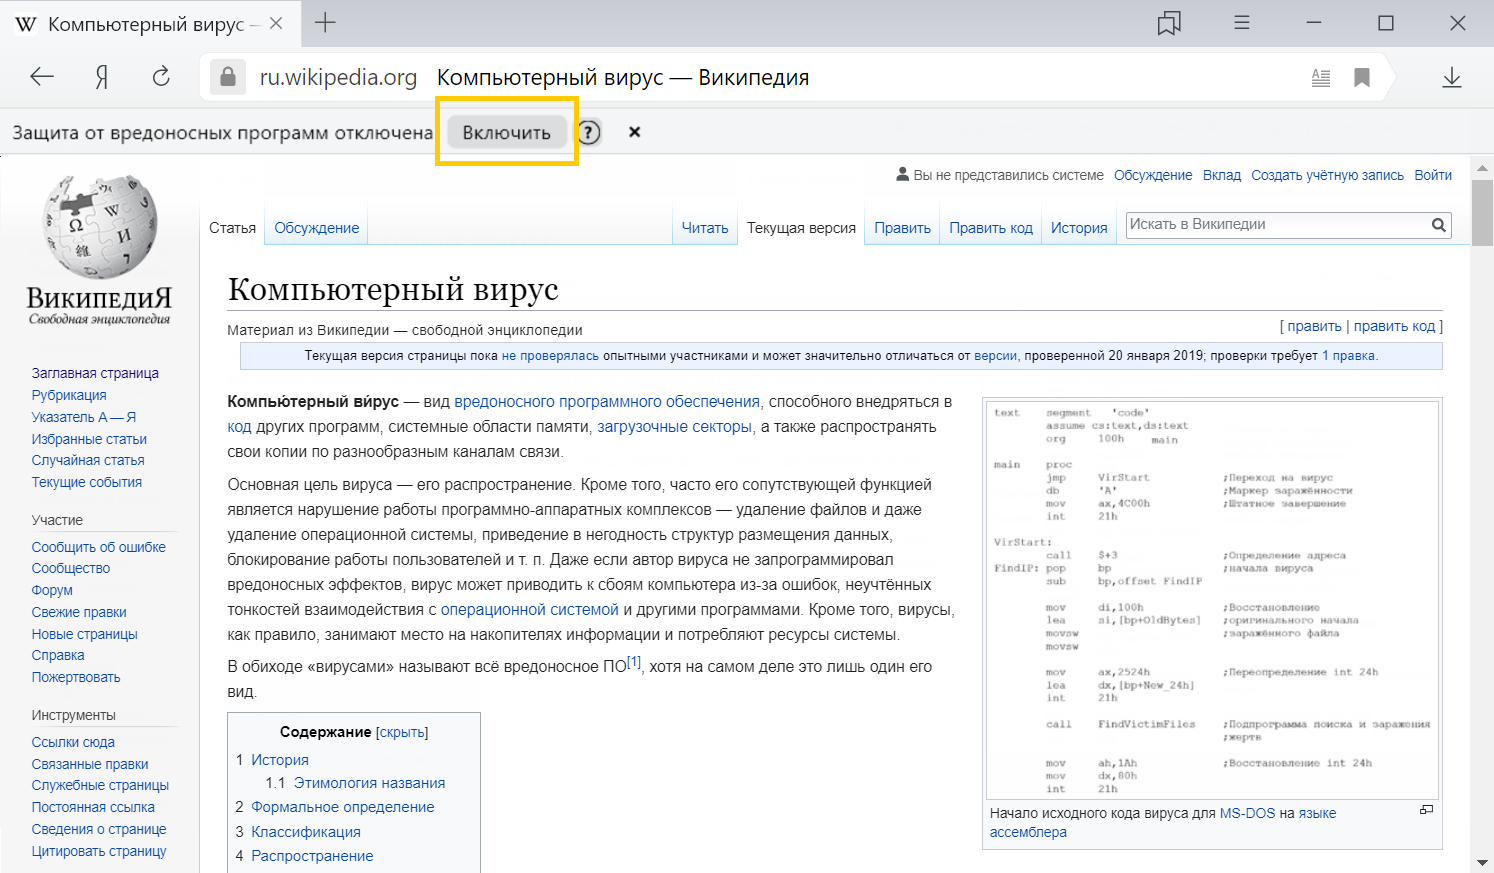Select the 'Читать' tab
1494x873 pixels.
[705, 228]
